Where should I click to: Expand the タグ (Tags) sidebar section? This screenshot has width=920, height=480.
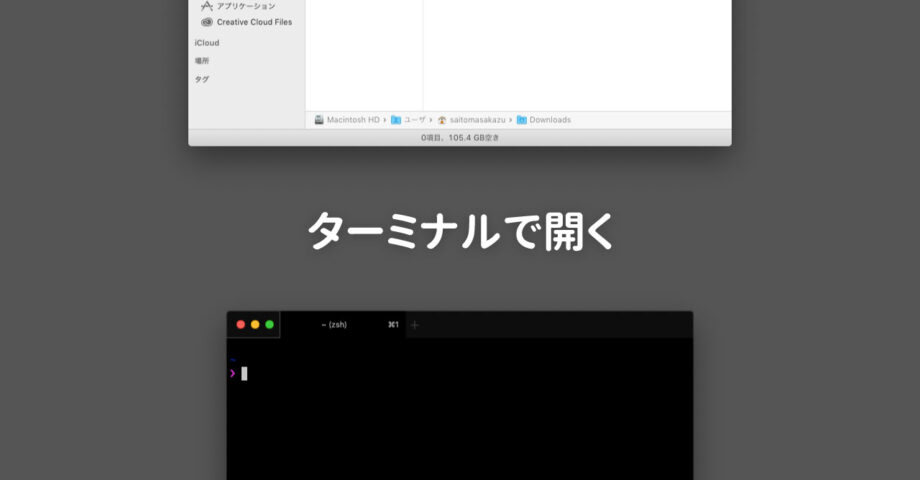click(202, 79)
